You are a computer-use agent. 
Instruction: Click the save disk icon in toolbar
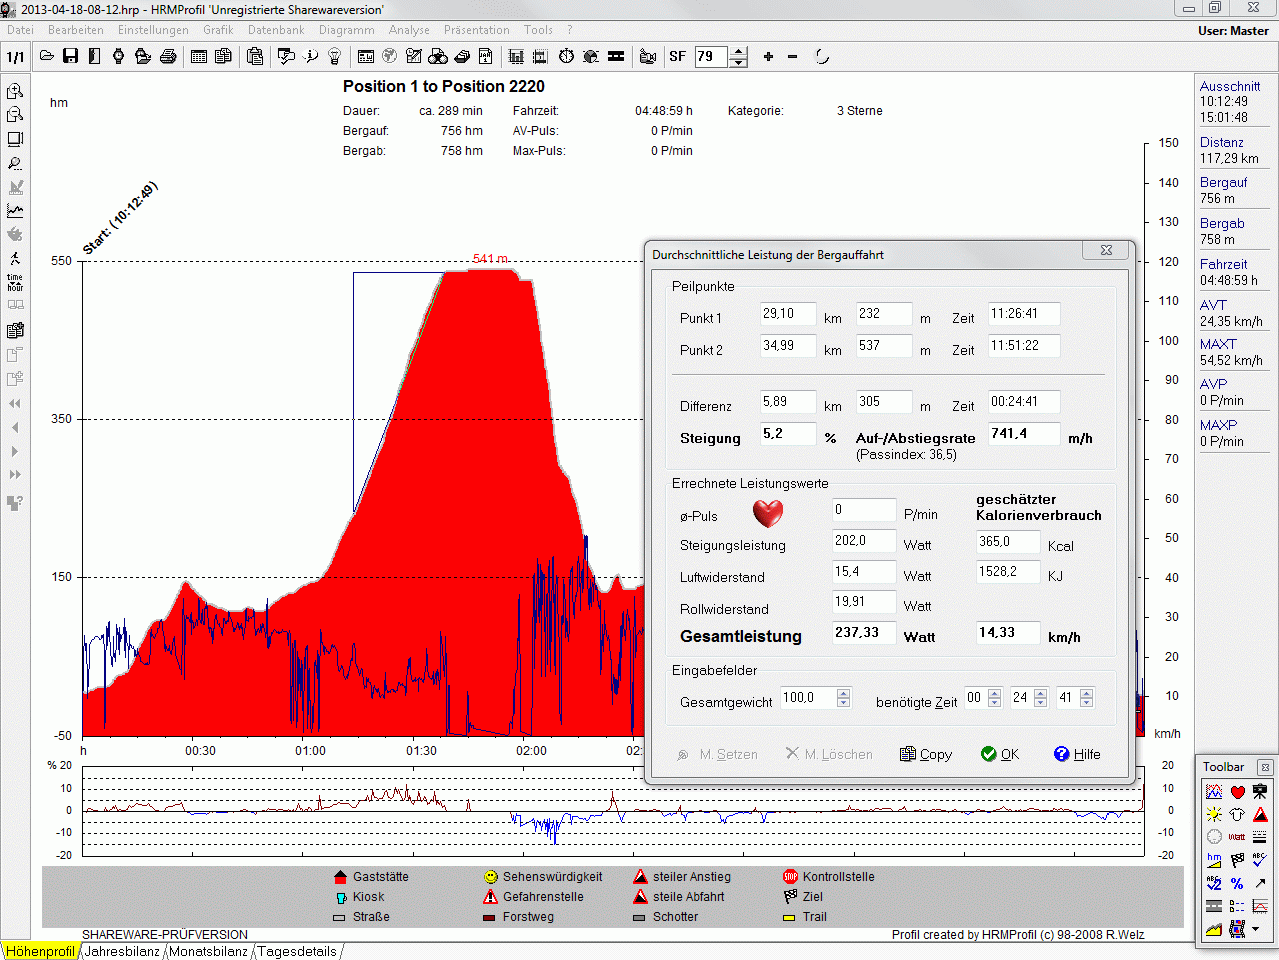point(70,56)
